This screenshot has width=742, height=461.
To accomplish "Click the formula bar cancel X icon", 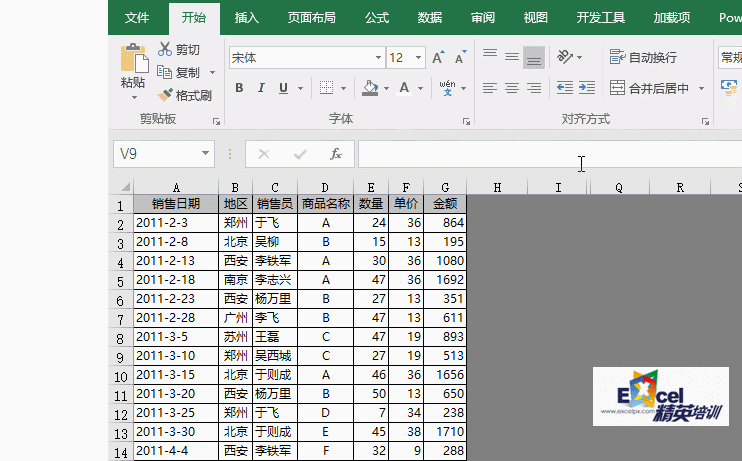I will pos(264,154).
